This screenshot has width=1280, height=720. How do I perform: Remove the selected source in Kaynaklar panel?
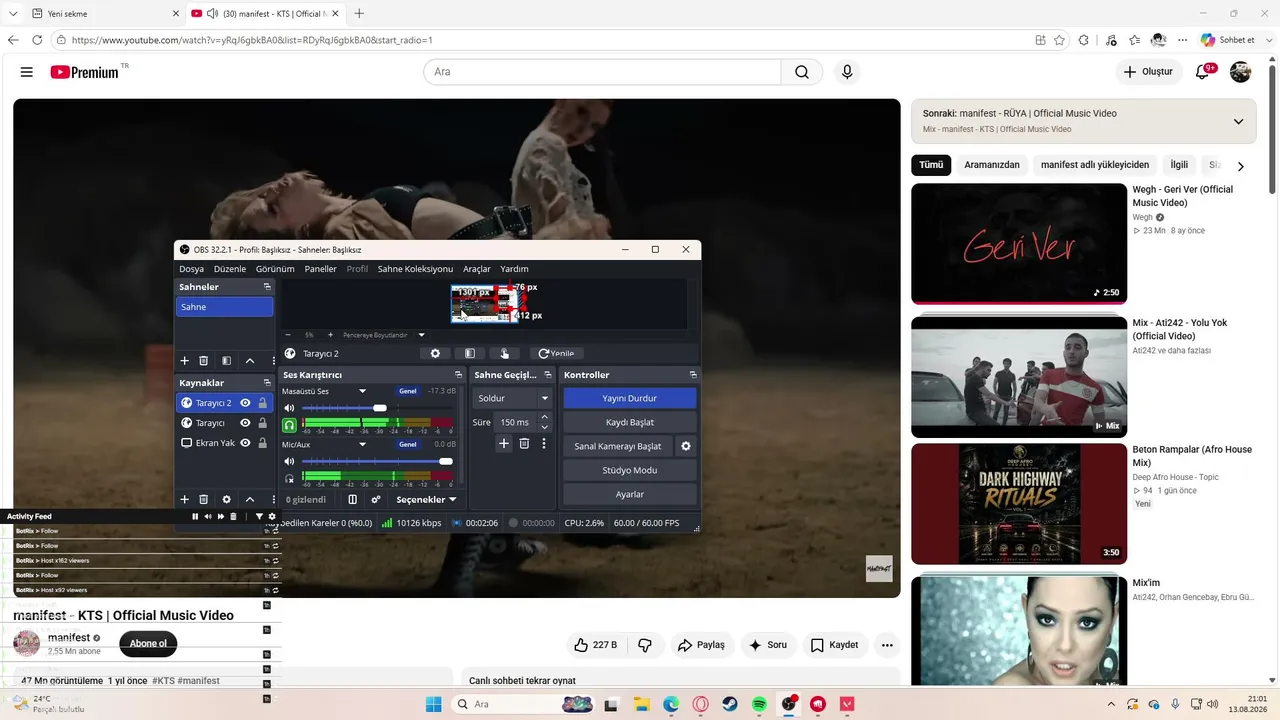(204, 499)
